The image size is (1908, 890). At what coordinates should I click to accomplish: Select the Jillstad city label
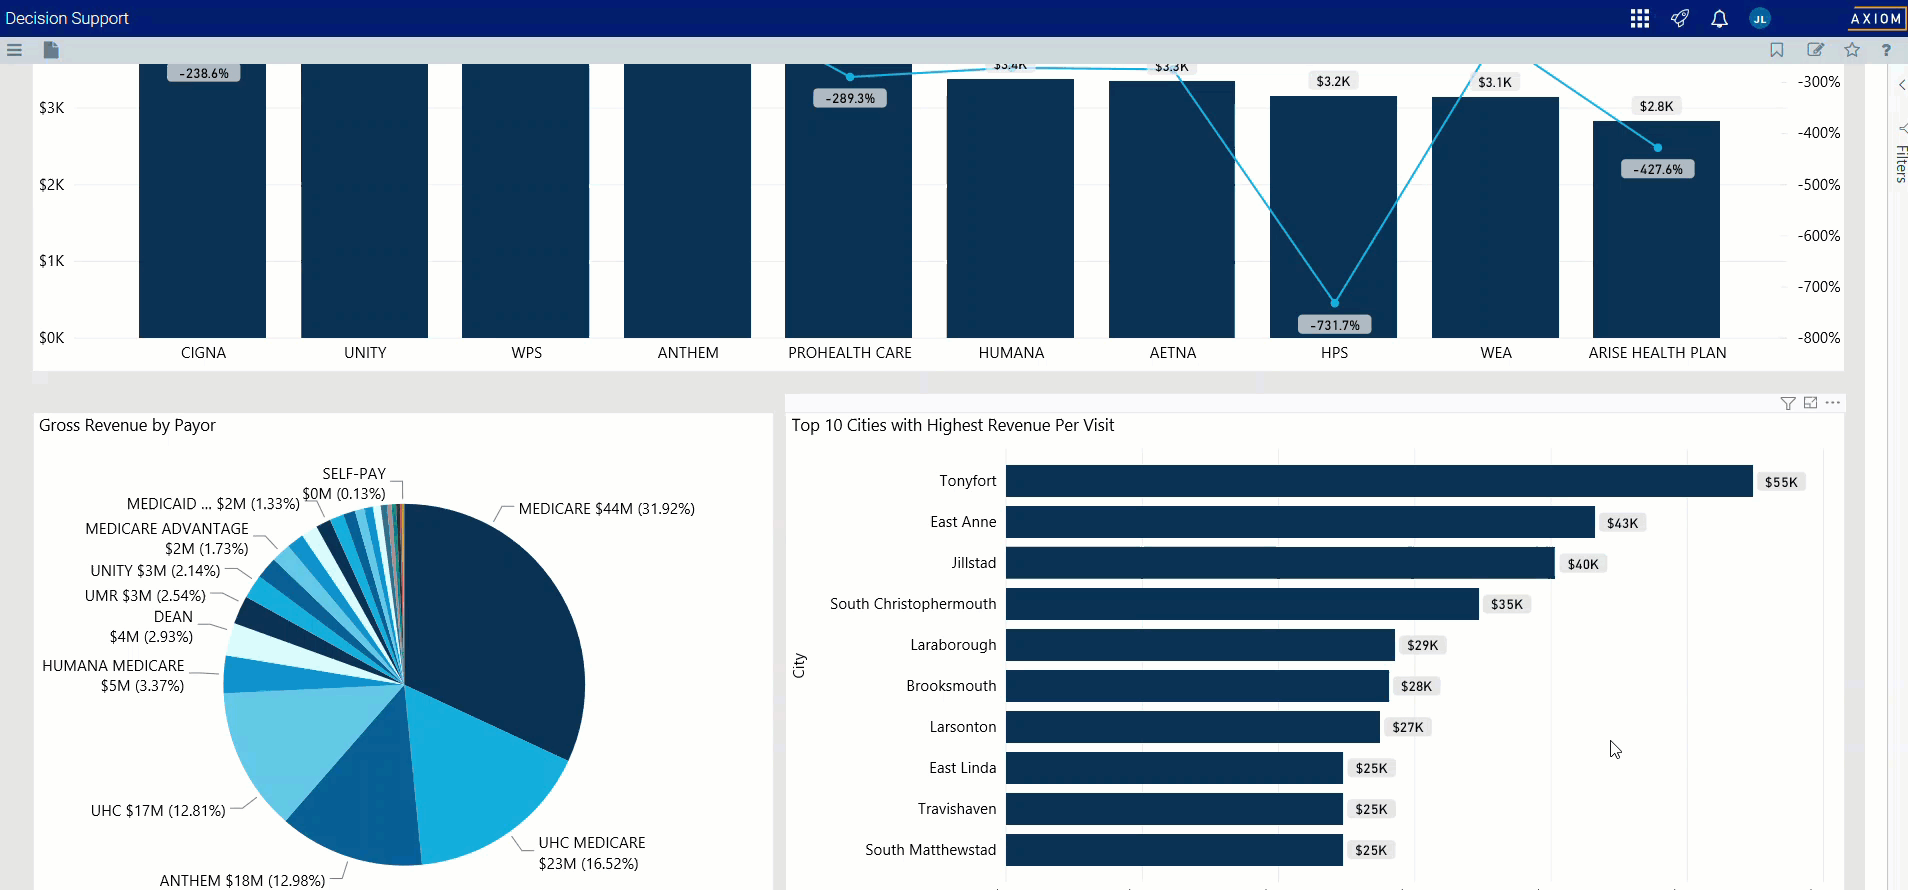[974, 563]
